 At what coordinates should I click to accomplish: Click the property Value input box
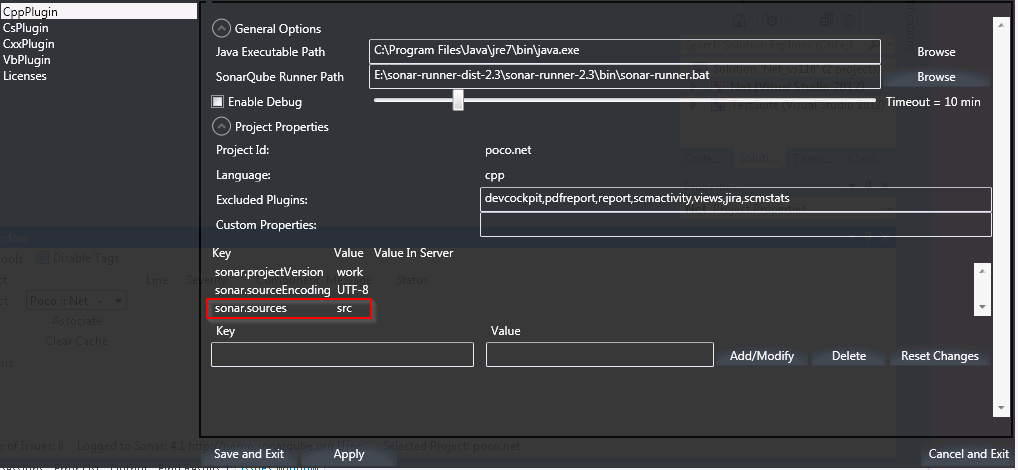click(599, 354)
